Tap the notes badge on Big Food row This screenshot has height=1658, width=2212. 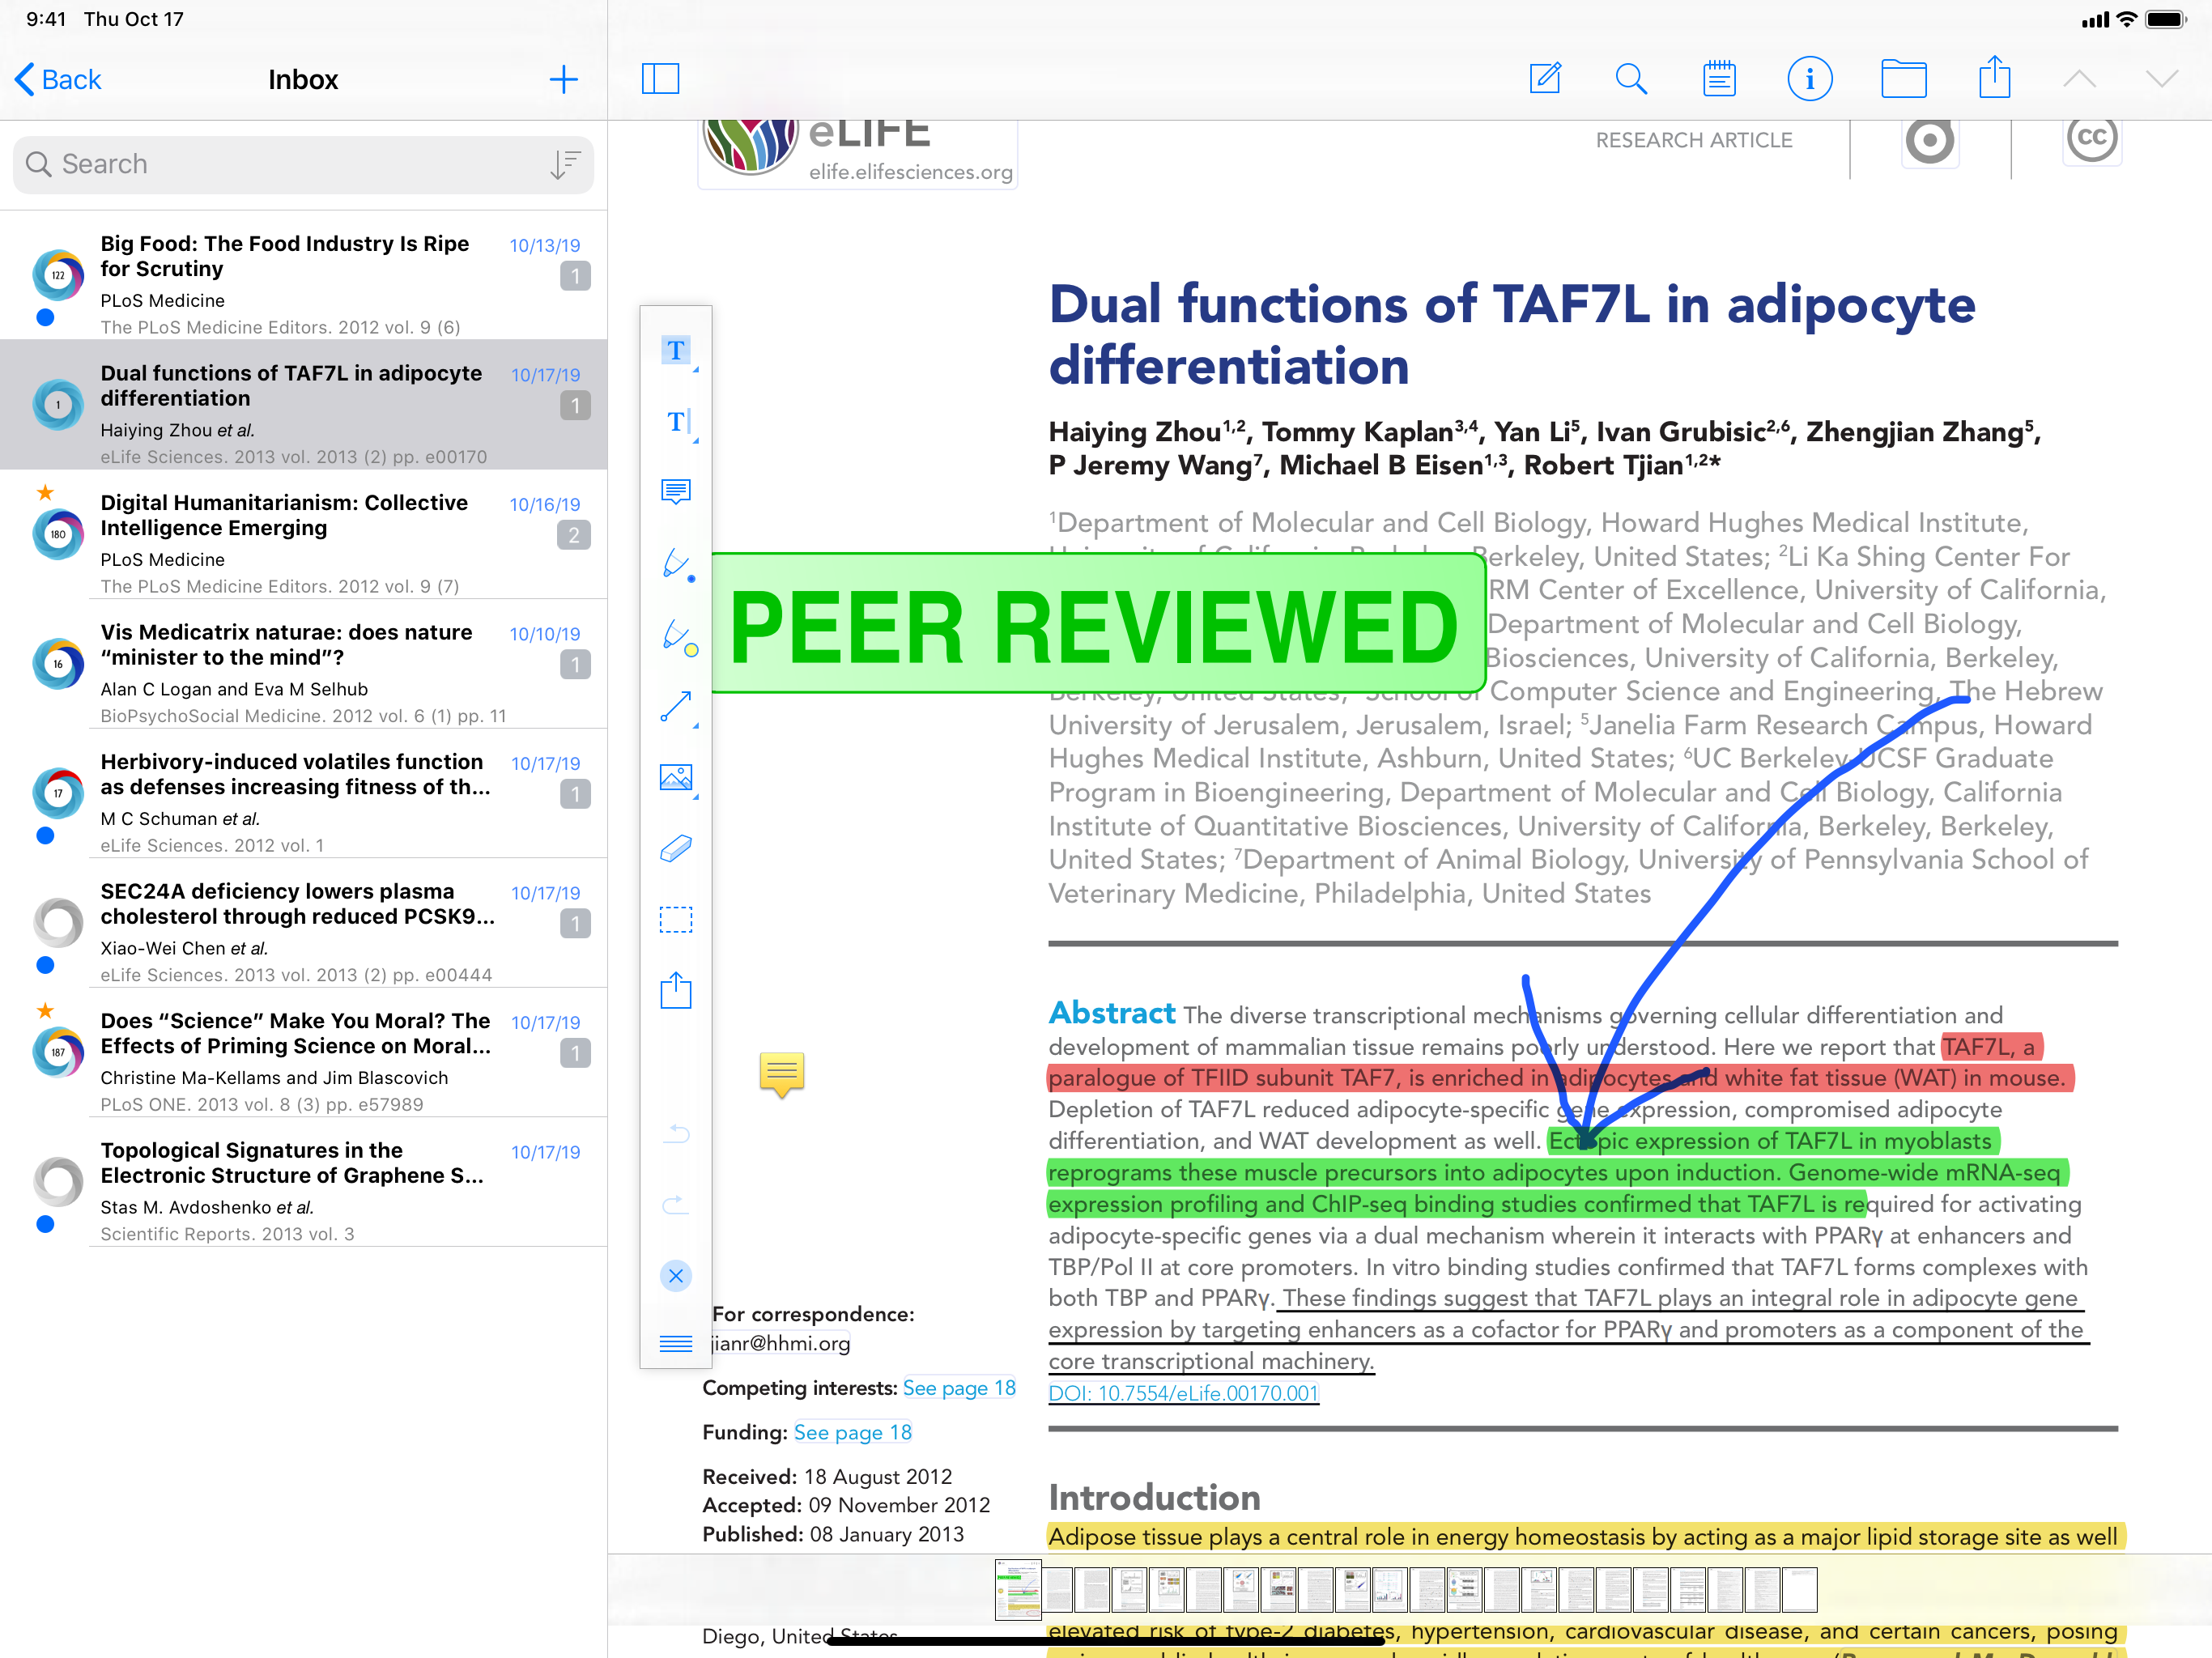coord(575,276)
